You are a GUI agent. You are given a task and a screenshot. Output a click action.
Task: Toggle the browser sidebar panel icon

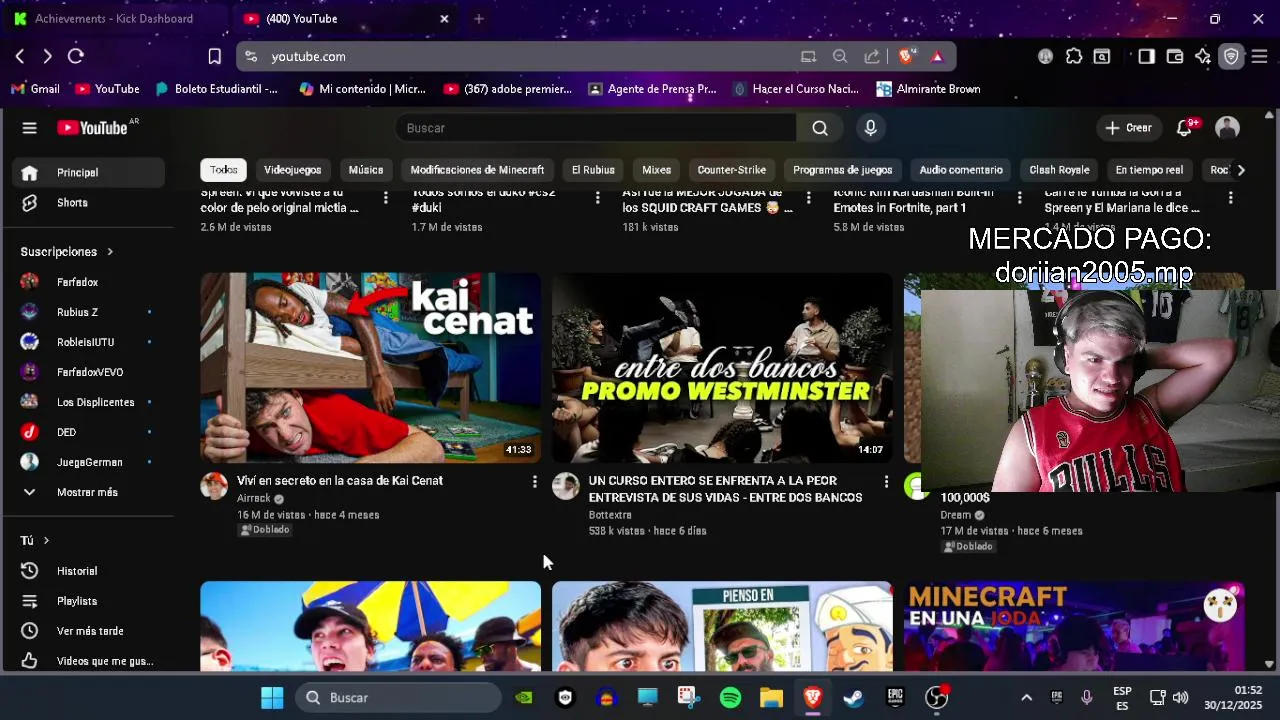(x=1146, y=57)
